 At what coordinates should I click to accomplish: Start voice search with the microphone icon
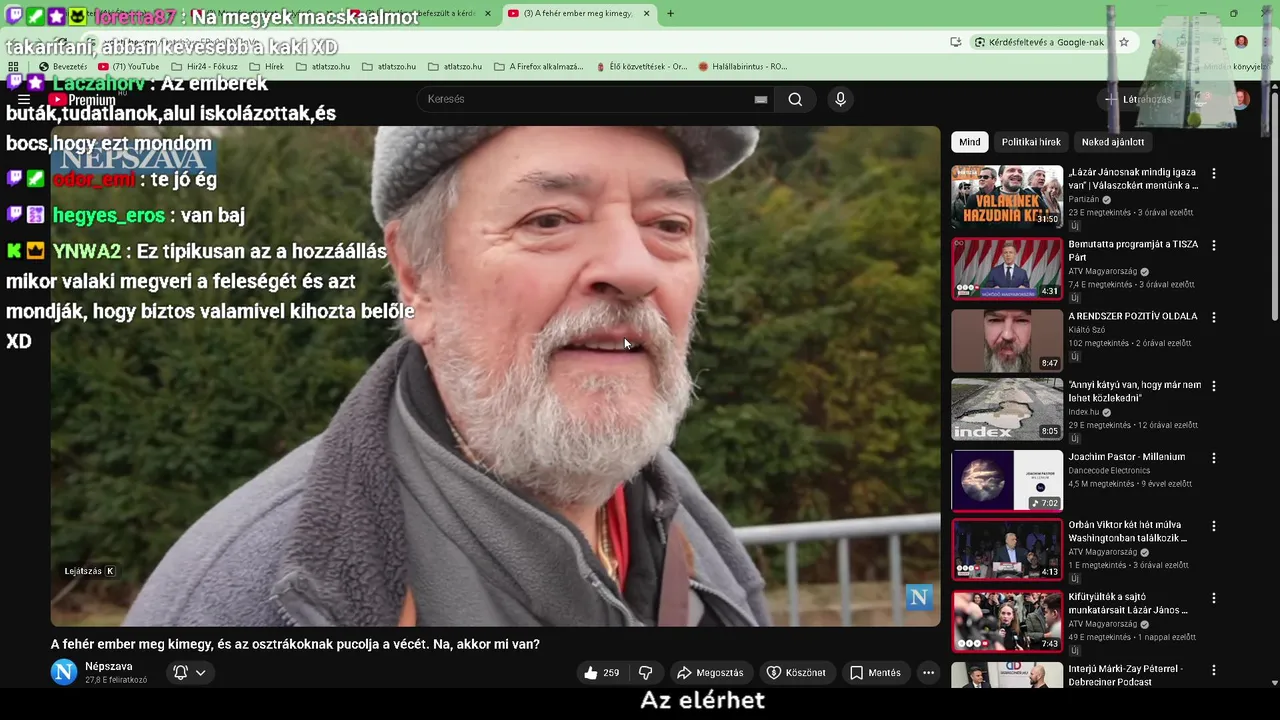[840, 99]
